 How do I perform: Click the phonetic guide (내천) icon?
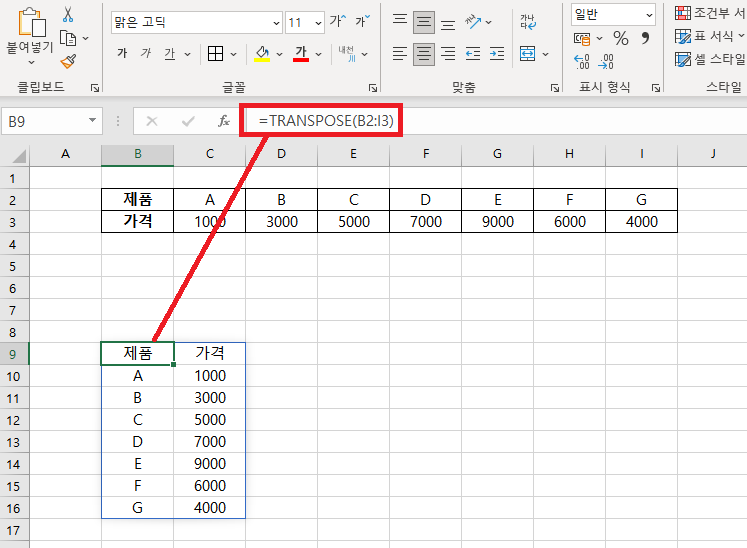point(347,54)
